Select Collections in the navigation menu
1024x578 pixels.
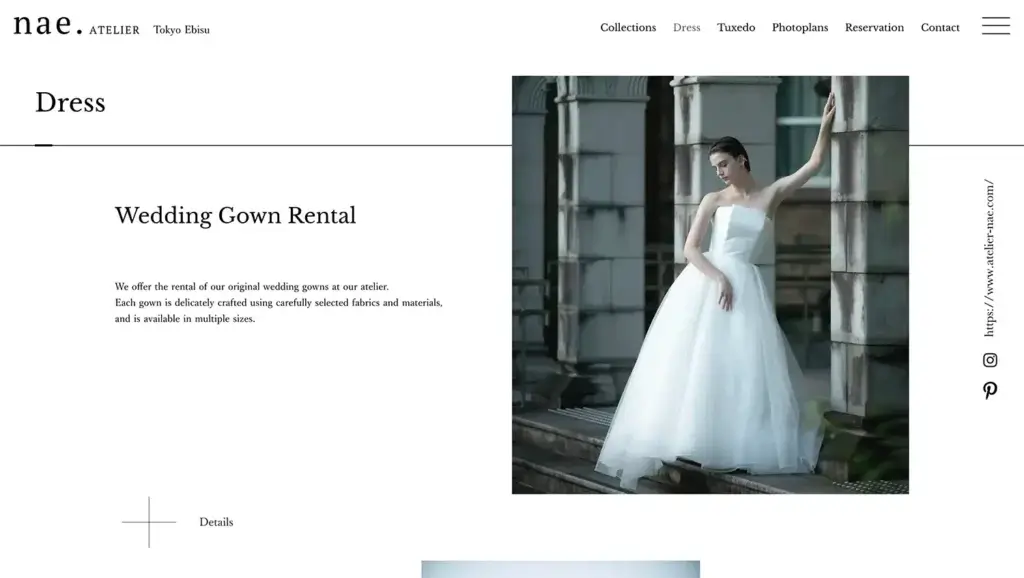628,27
